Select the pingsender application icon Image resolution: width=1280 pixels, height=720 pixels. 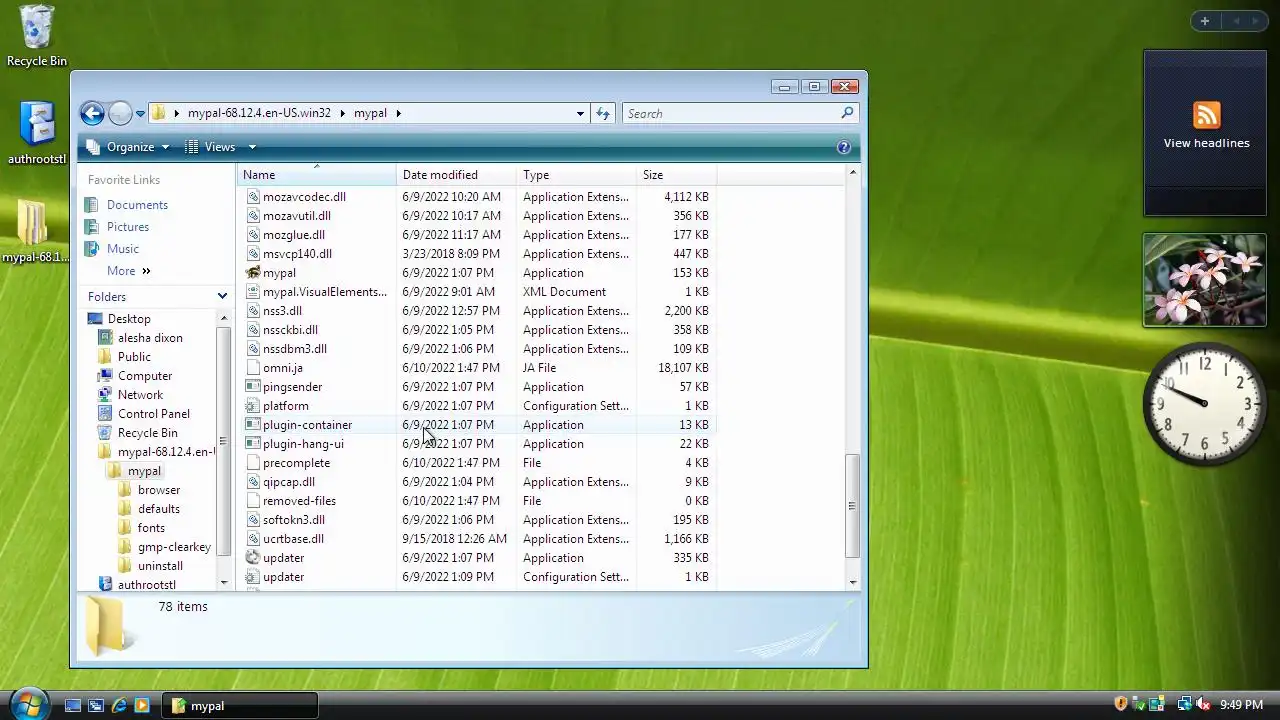click(x=253, y=387)
